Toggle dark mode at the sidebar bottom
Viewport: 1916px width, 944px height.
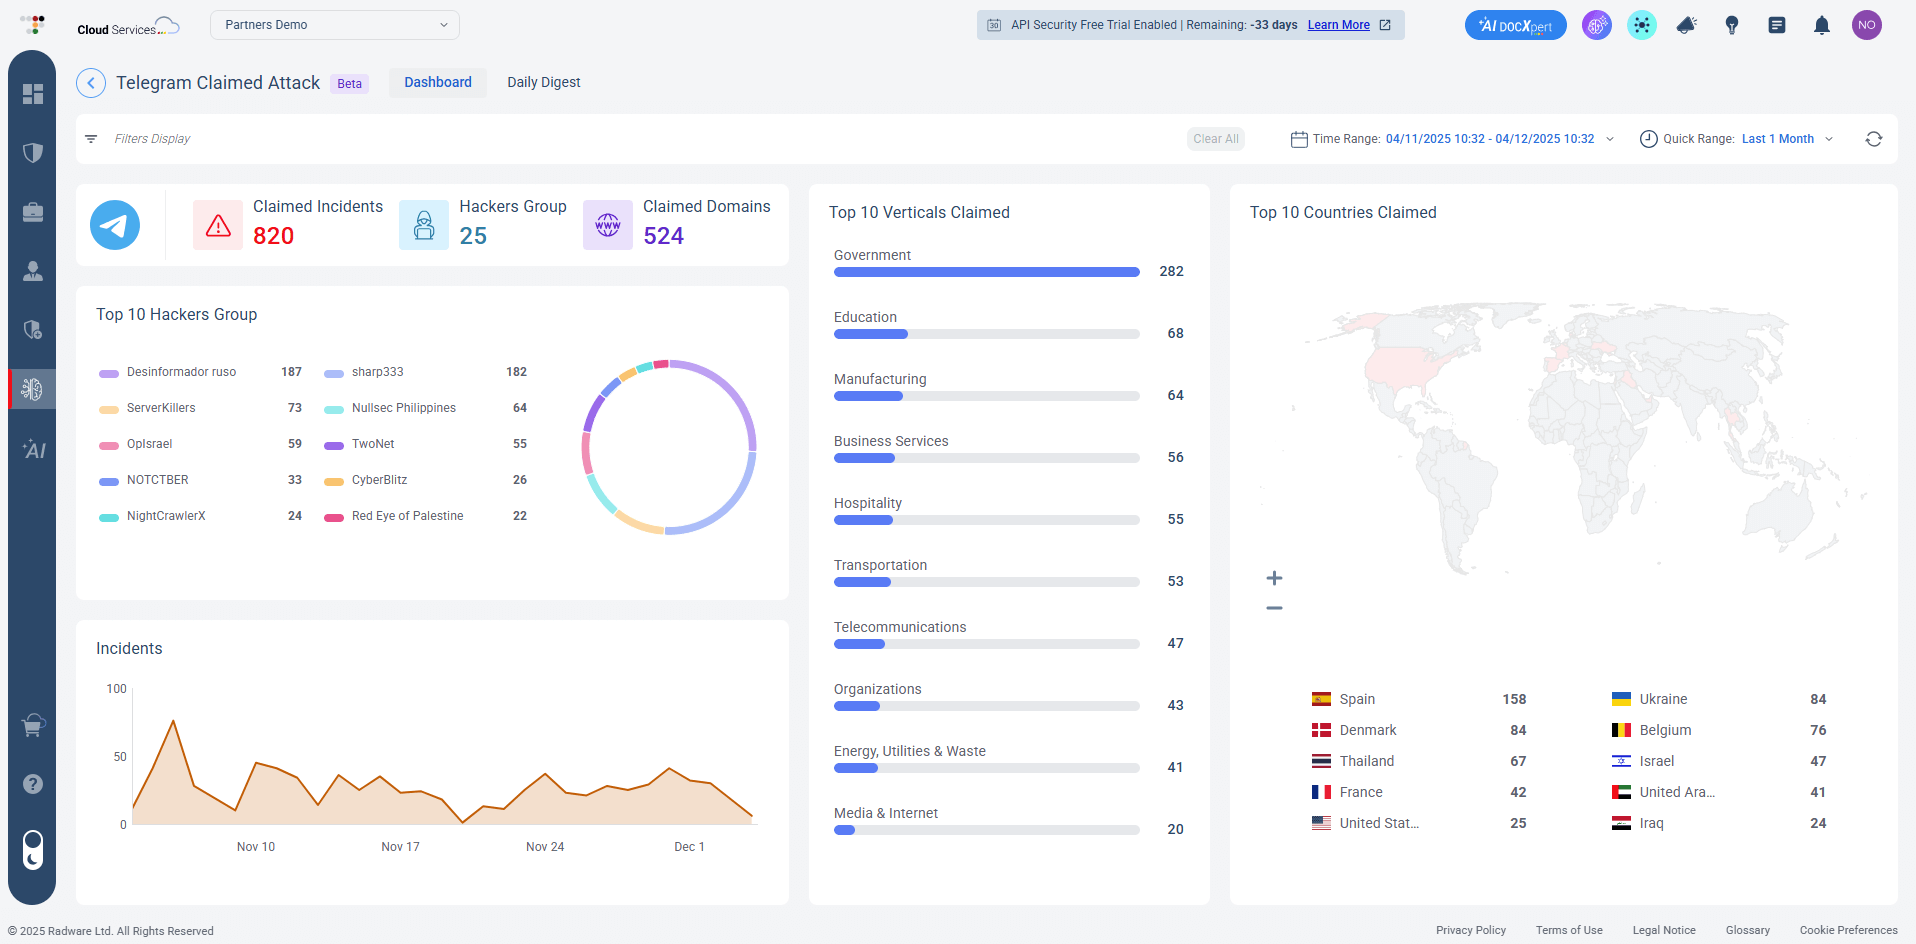coord(33,852)
